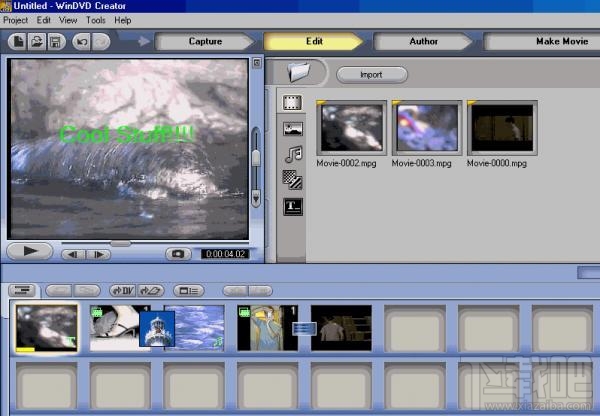This screenshot has width=600, height=416.
Task: Click the transition icon between last two storyboard clips
Action: [x=304, y=329]
